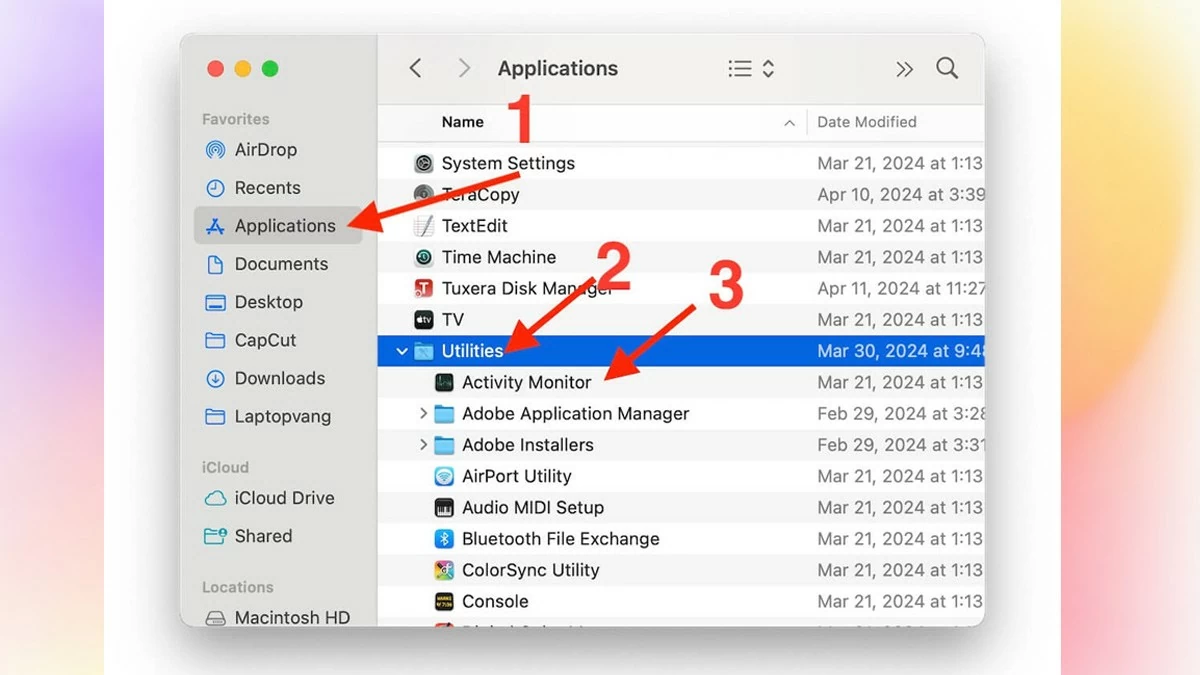The image size is (1200, 675).
Task: Select AirPort Utility
Action: tap(517, 476)
